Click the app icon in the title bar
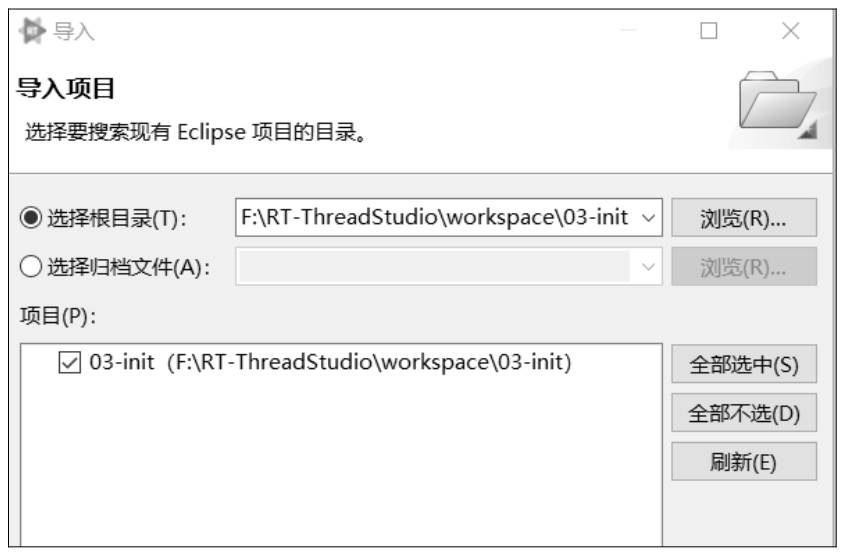The width and height of the screenshot is (845, 555). [x=29, y=32]
